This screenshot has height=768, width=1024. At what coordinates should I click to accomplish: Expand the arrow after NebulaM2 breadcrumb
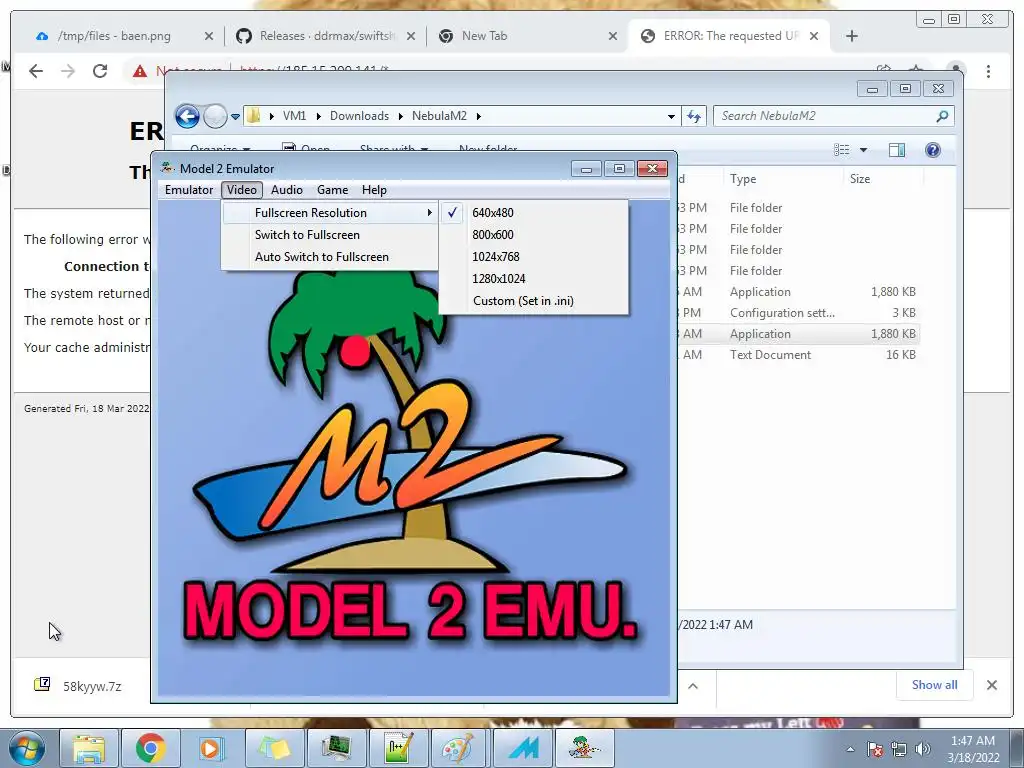point(479,116)
